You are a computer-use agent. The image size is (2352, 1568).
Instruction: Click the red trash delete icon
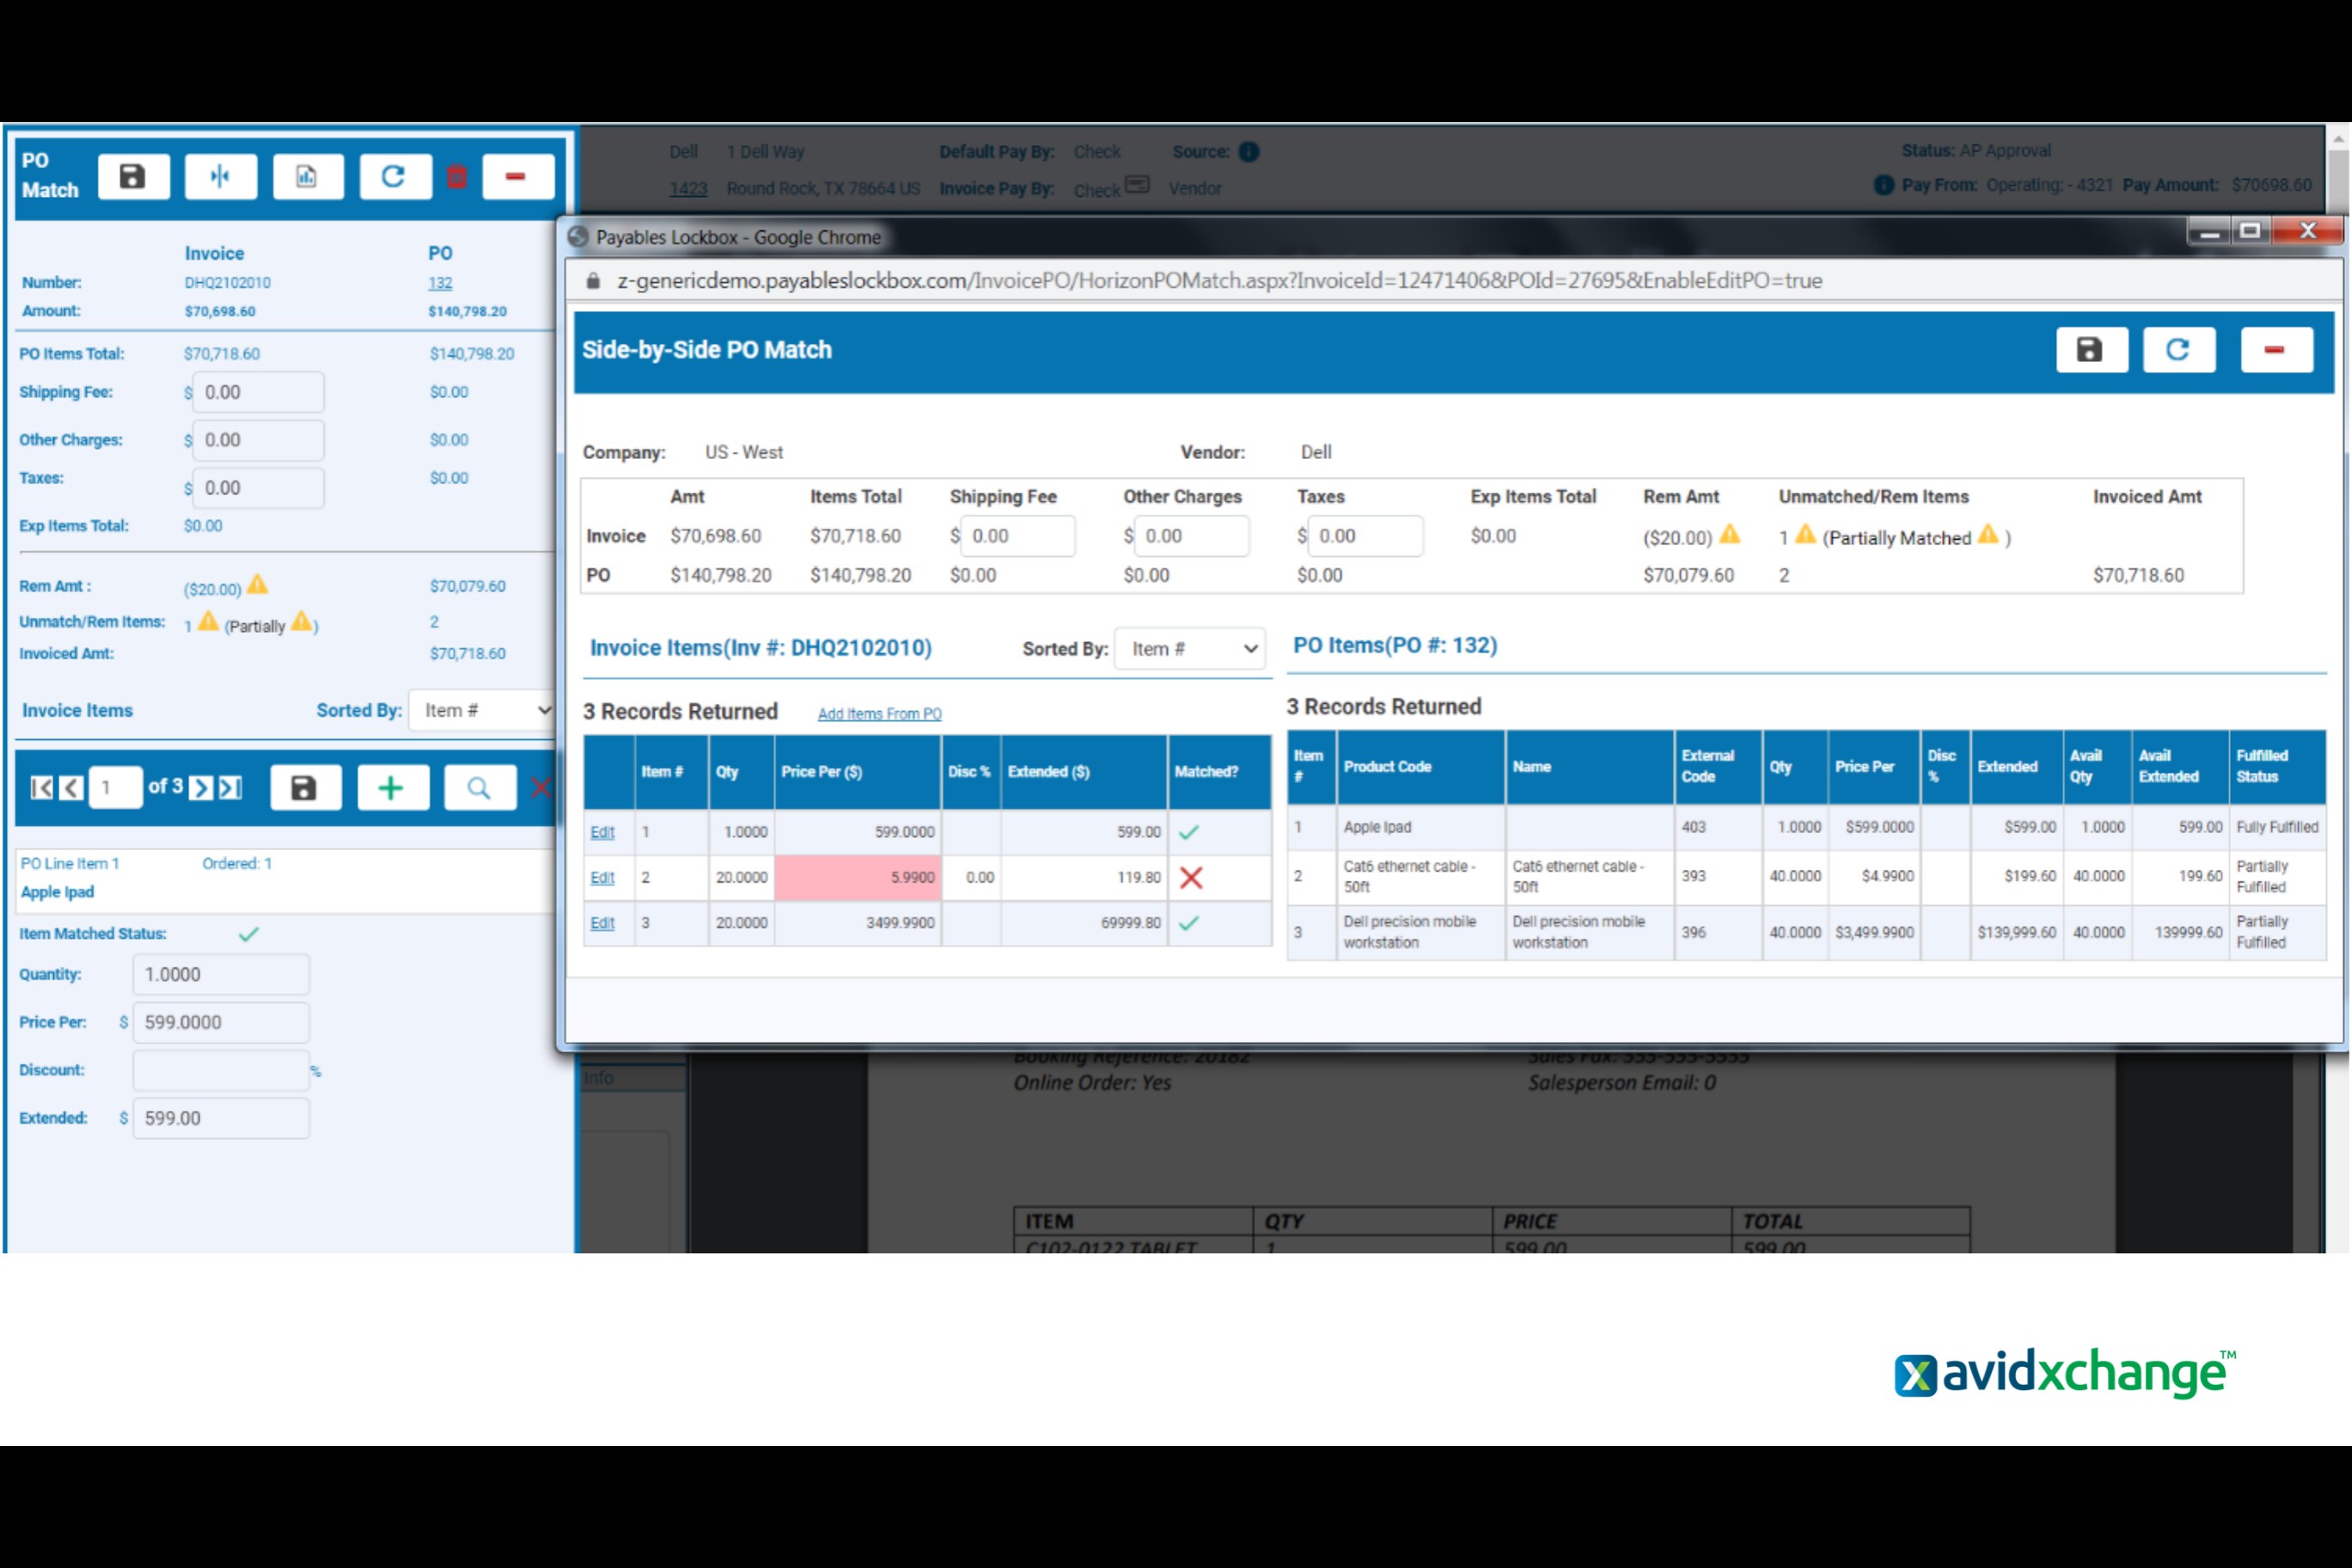(x=457, y=177)
